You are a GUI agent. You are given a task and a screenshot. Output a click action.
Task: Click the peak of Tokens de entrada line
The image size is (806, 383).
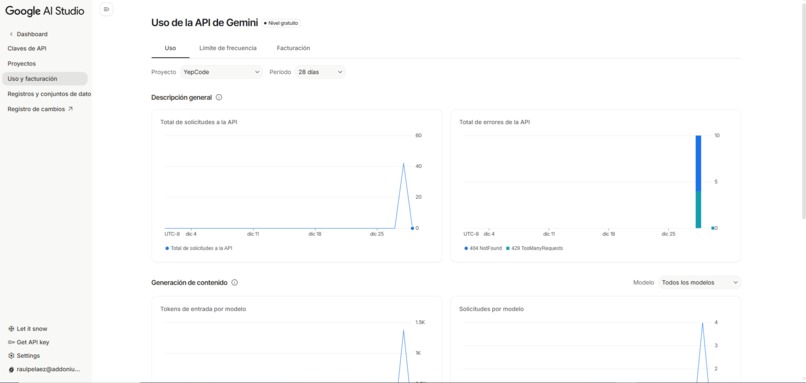click(404, 331)
